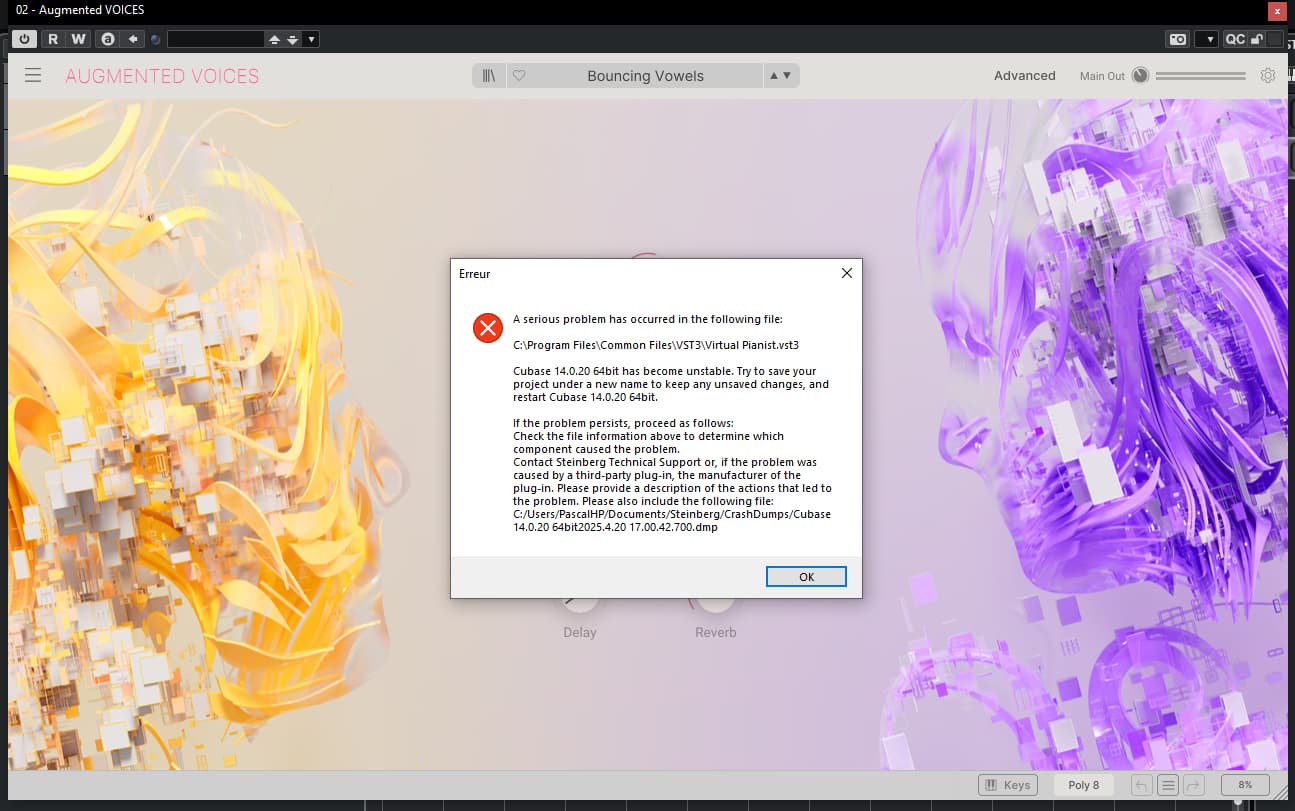Show the Keys keyboard panel
The image size is (1295, 811).
[x=1007, y=785]
